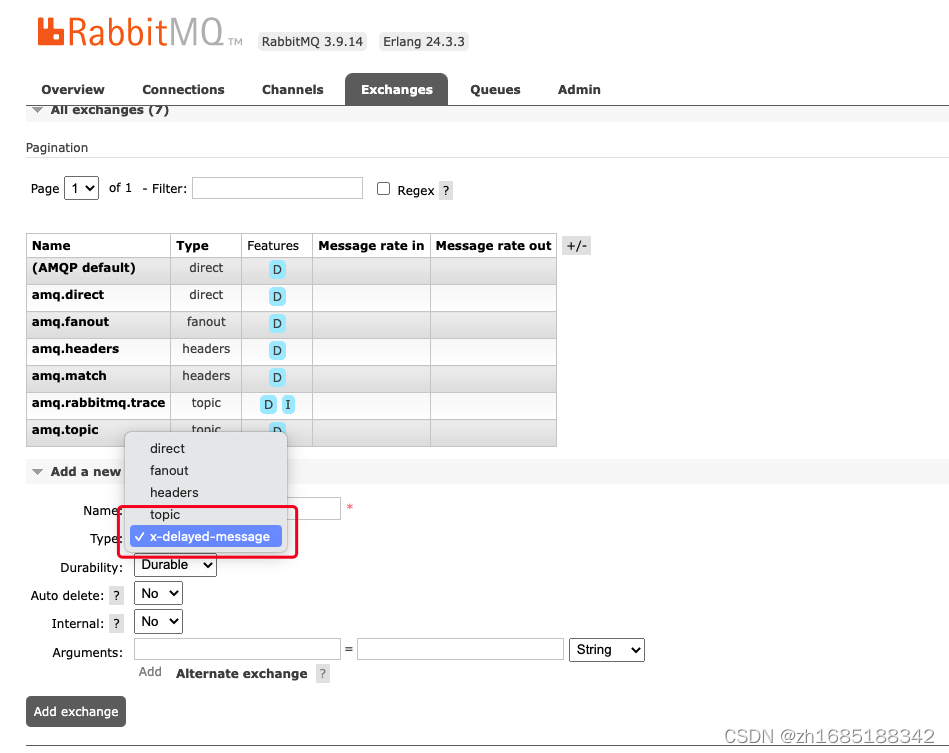Open the Page number dropdown
Image resolution: width=949 pixels, height=753 pixels.
[82, 188]
